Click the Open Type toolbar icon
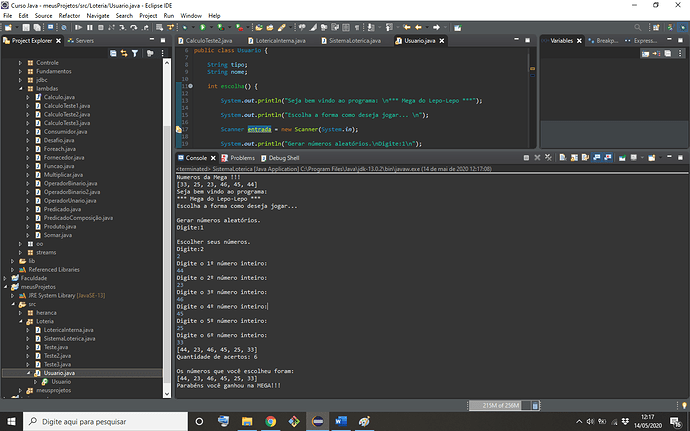This screenshot has height=431, width=690. point(259,28)
